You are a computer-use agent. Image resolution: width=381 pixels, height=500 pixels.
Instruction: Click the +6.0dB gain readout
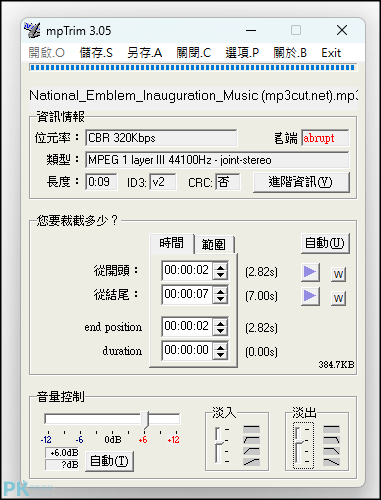pos(62,453)
